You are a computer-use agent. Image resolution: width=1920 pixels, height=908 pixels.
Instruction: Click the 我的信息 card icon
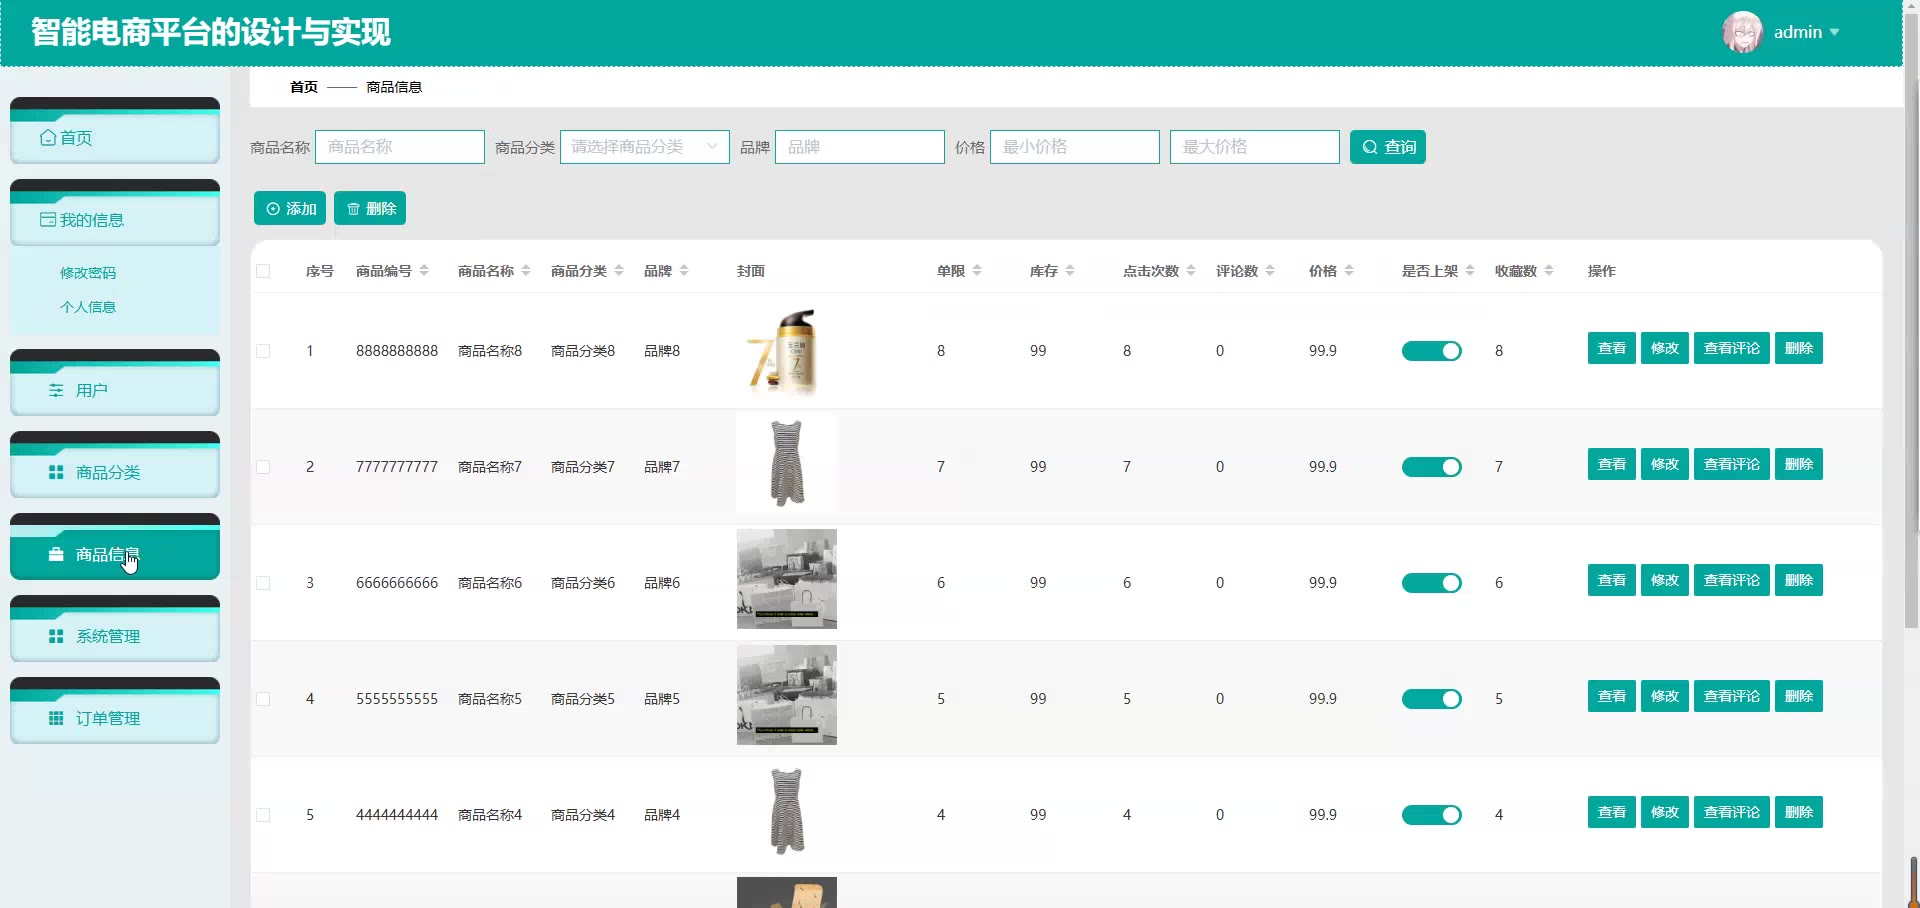(47, 220)
